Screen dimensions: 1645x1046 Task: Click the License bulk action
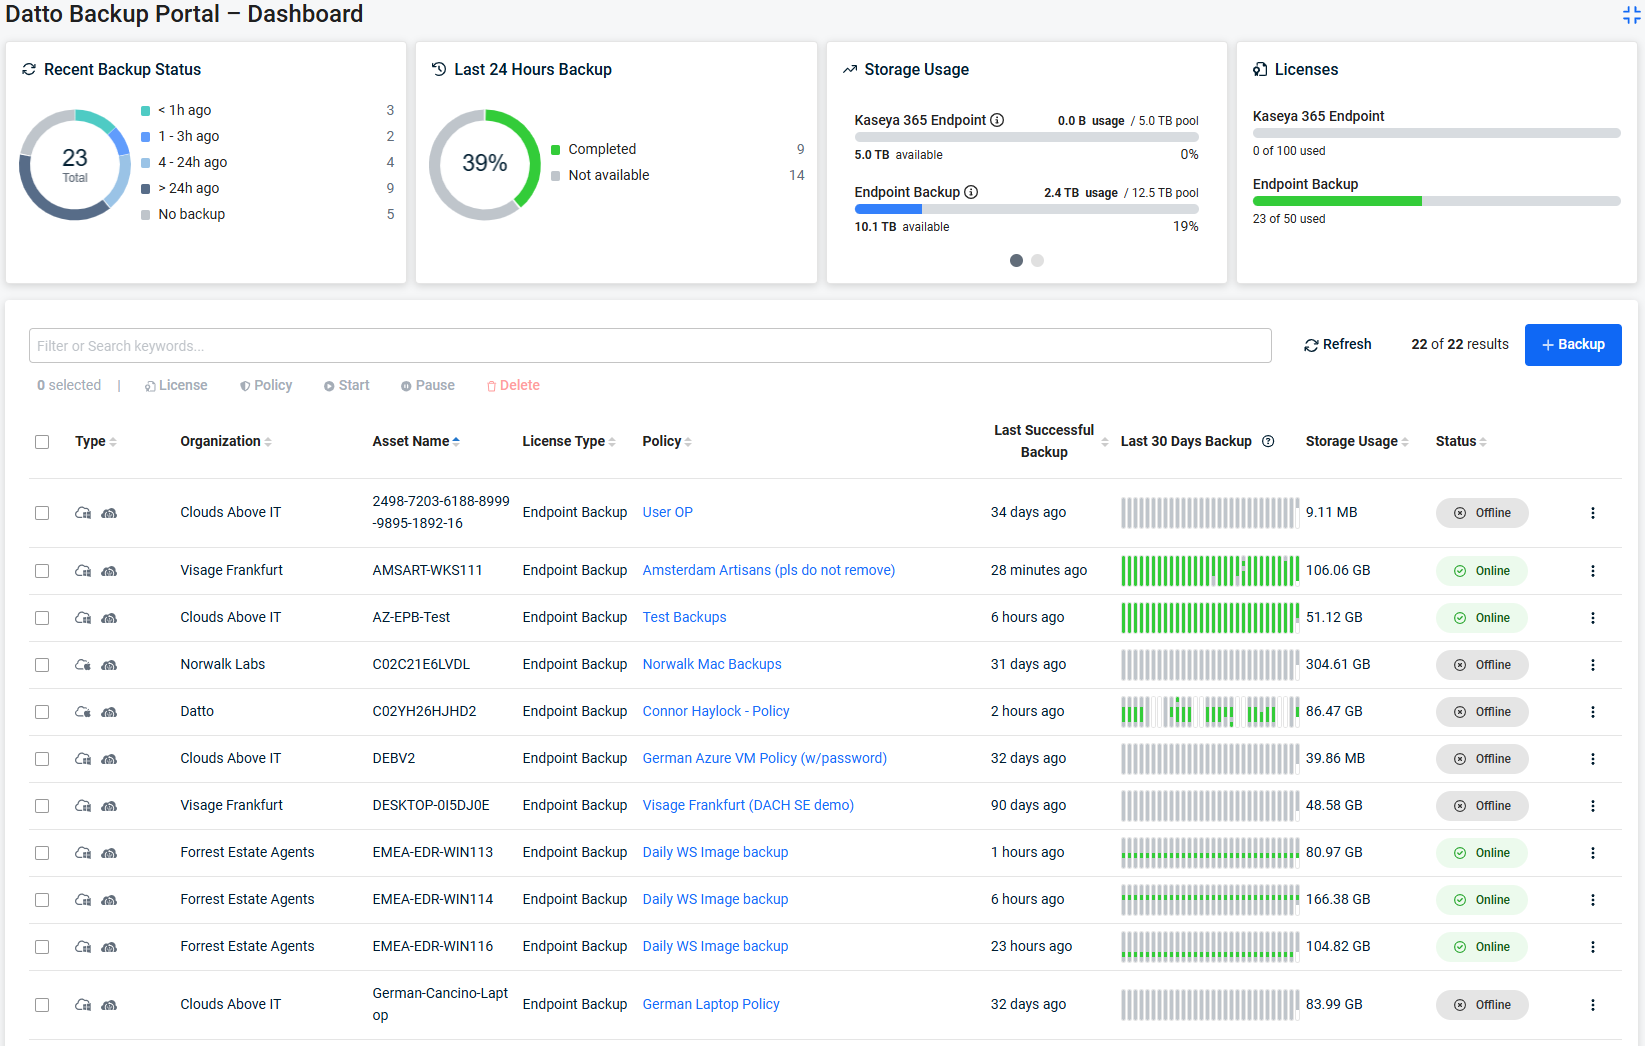176,385
